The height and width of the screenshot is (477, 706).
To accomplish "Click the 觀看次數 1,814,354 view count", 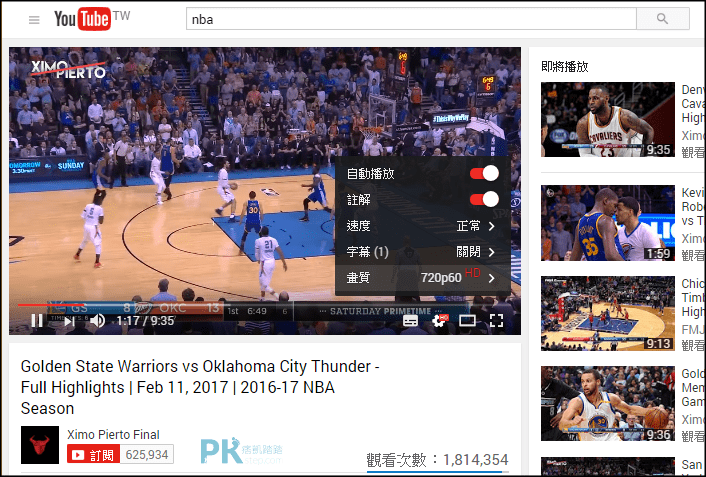I will 437,460.
